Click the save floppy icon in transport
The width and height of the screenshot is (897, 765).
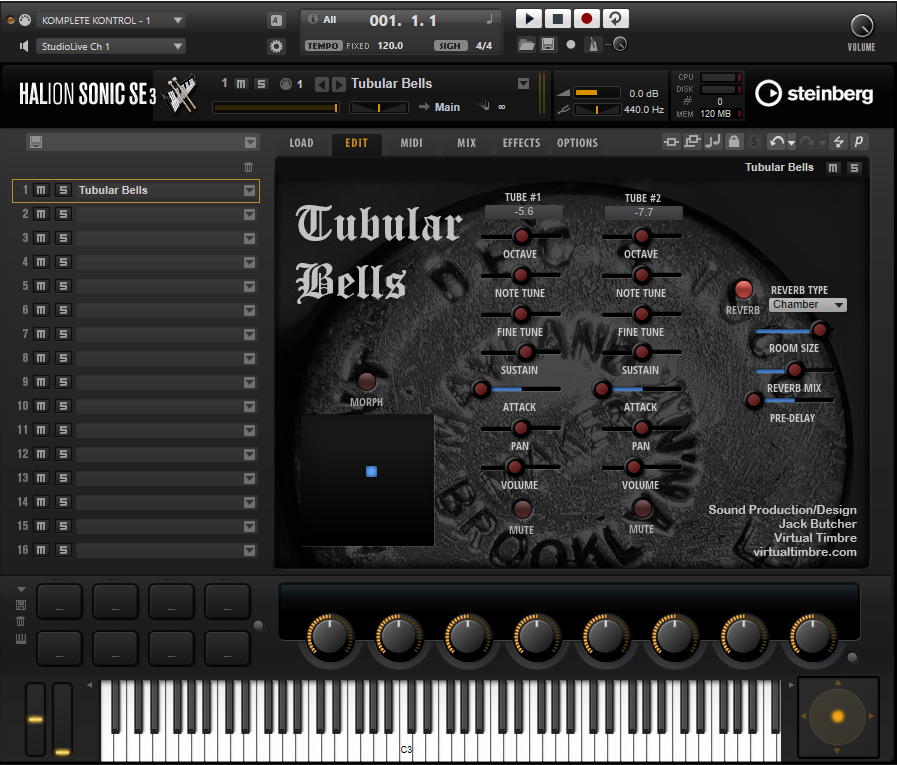point(547,45)
